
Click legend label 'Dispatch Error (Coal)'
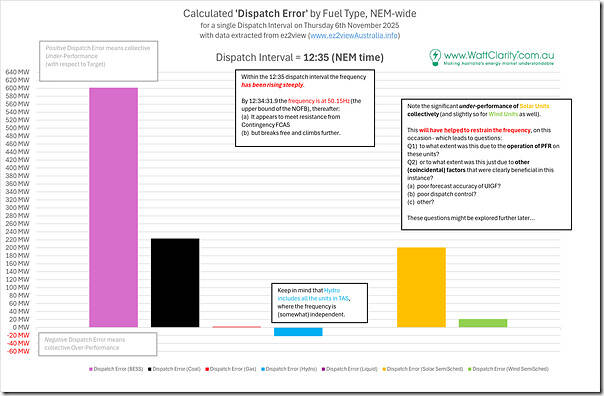(x=177, y=369)
